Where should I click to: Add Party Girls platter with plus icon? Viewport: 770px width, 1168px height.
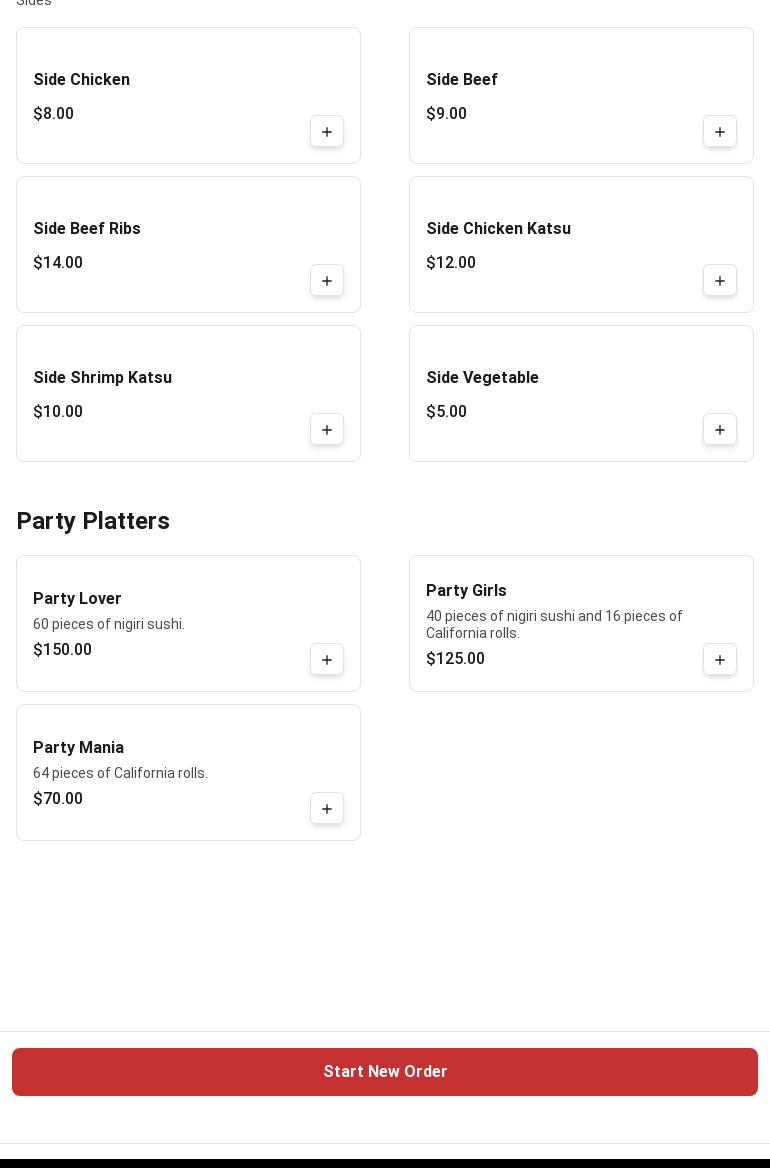click(x=720, y=660)
